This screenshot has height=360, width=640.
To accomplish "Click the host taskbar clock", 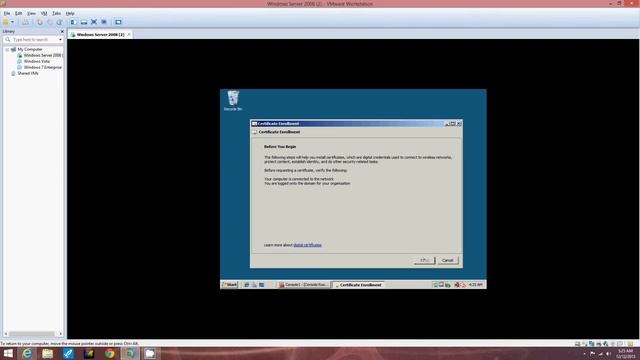I will coord(625,354).
